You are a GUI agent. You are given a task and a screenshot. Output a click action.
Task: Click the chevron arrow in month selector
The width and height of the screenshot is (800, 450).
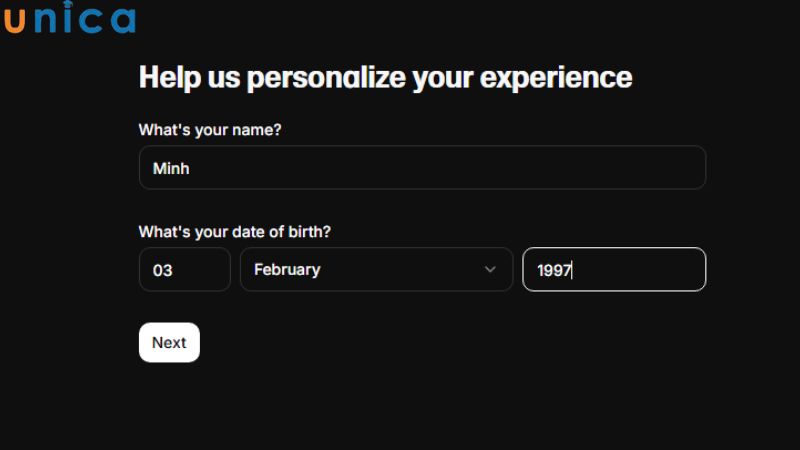490,269
